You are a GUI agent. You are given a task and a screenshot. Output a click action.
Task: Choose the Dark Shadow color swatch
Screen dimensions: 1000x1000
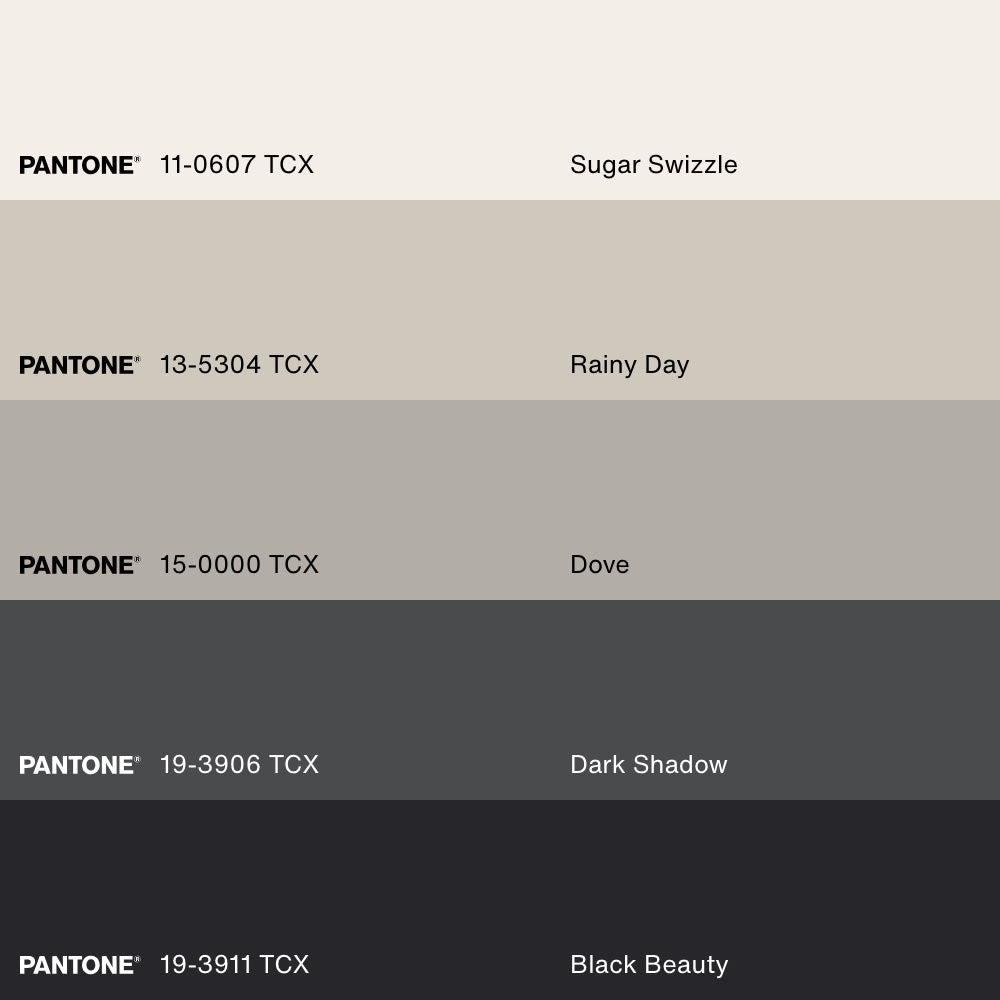(x=500, y=680)
